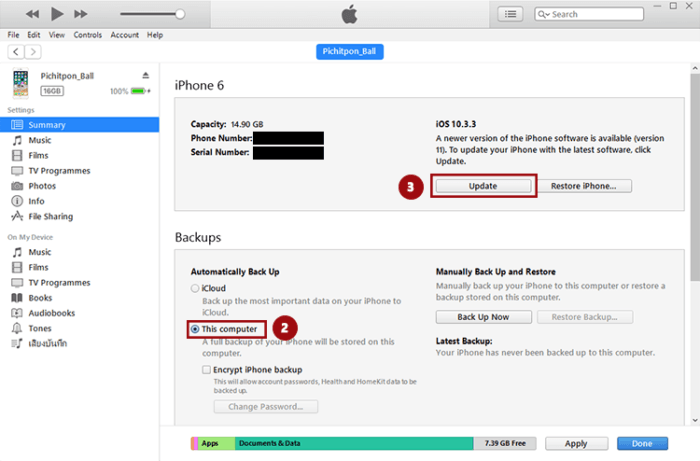Go forward with the right arrow

click(33, 52)
